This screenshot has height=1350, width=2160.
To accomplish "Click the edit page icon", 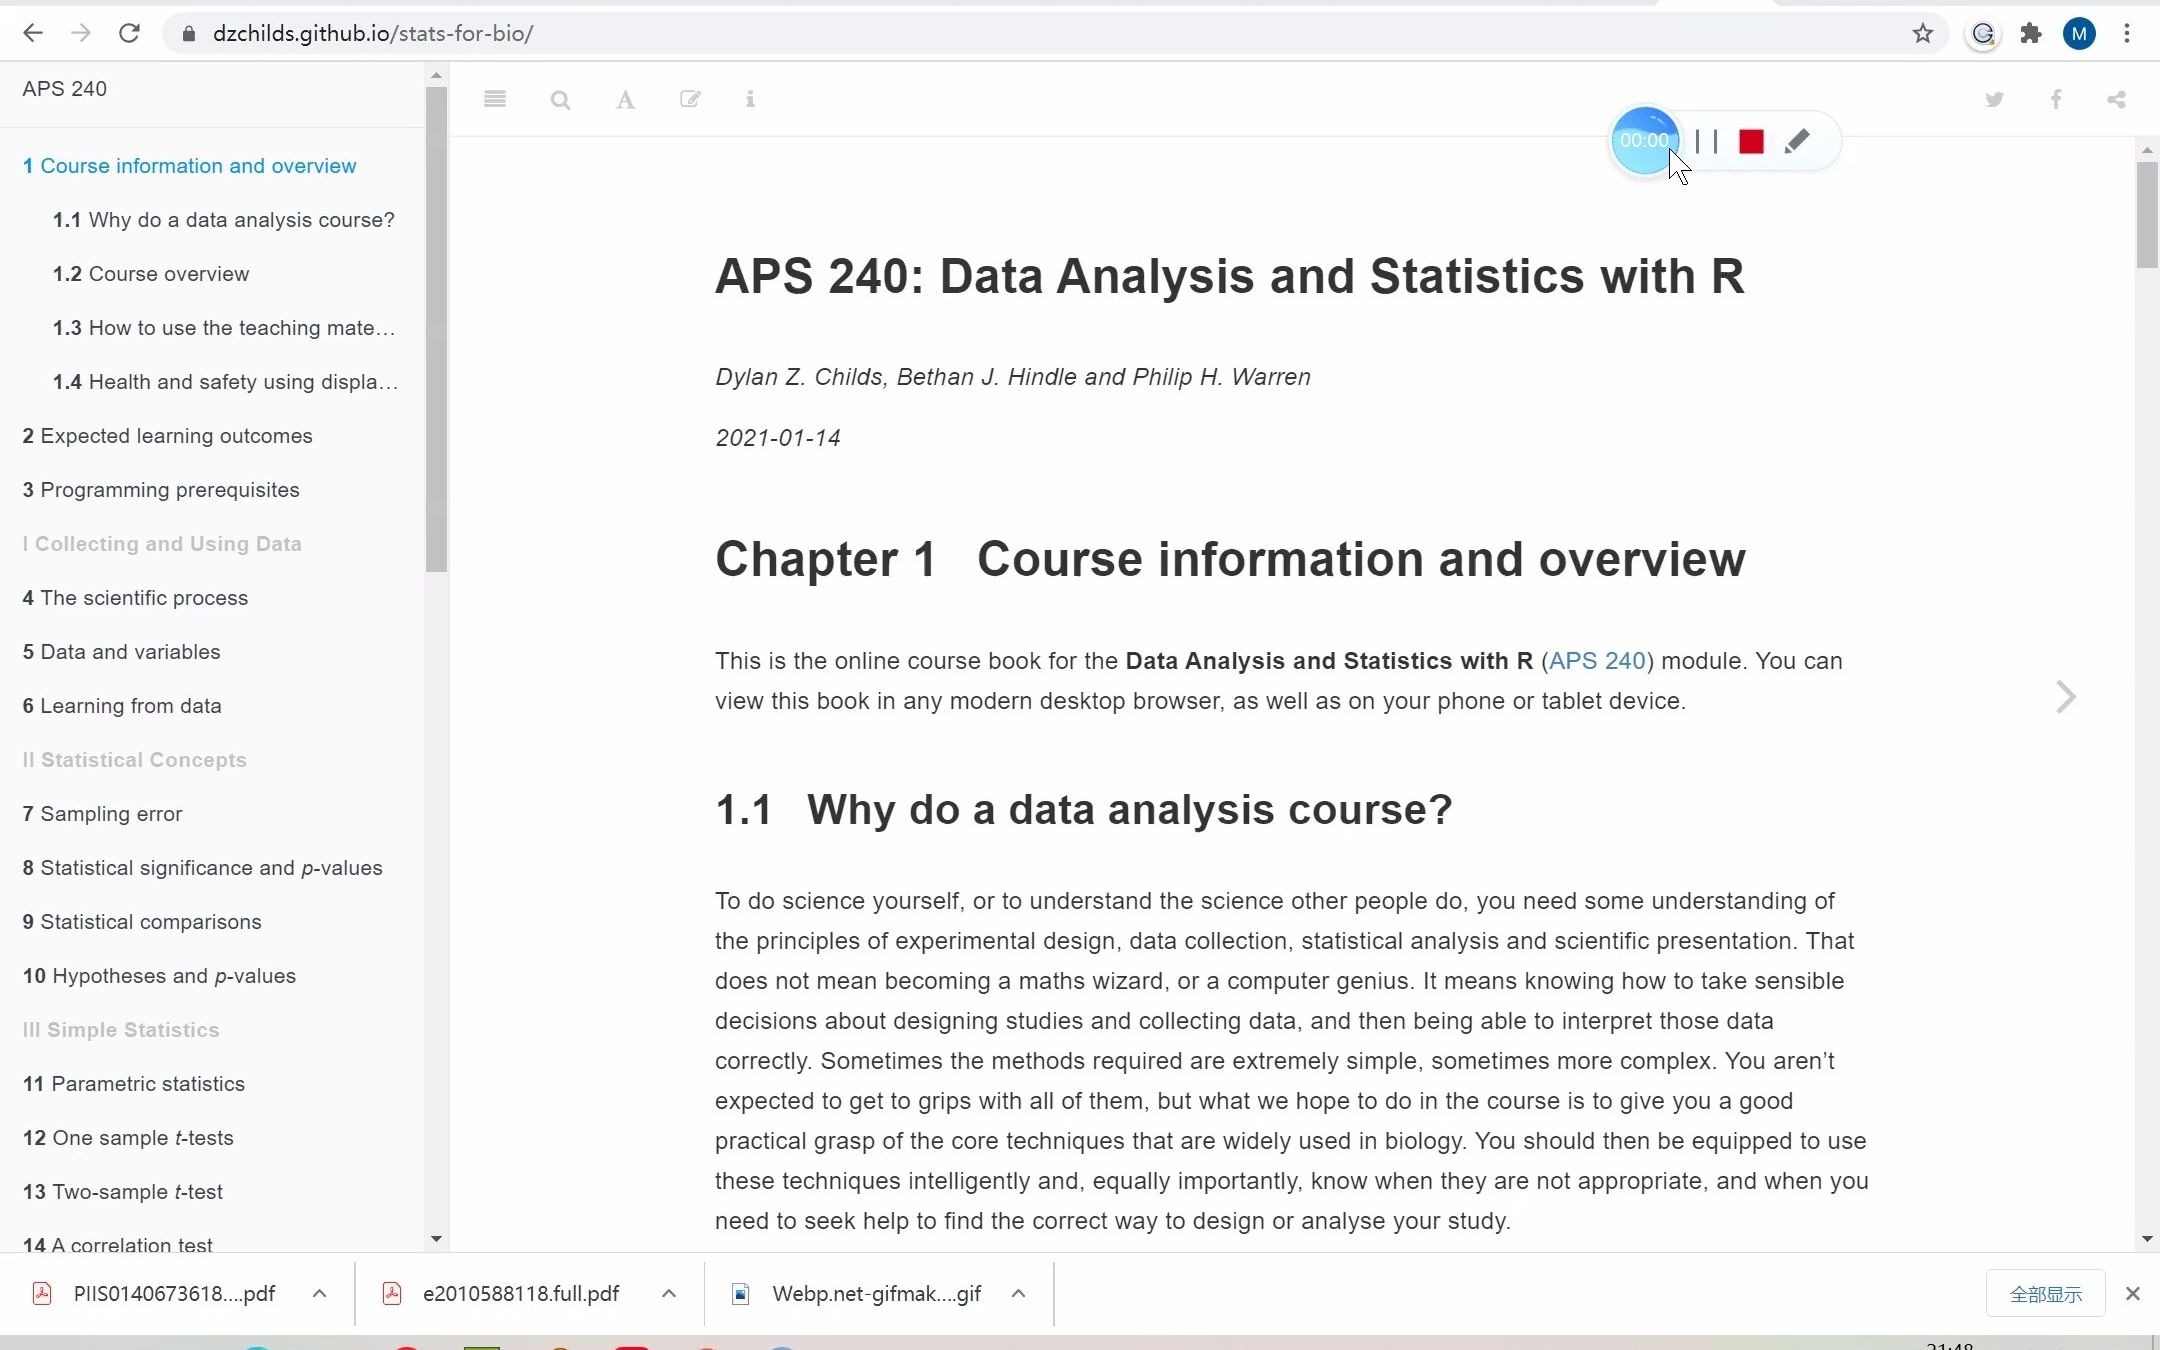I will click(690, 99).
